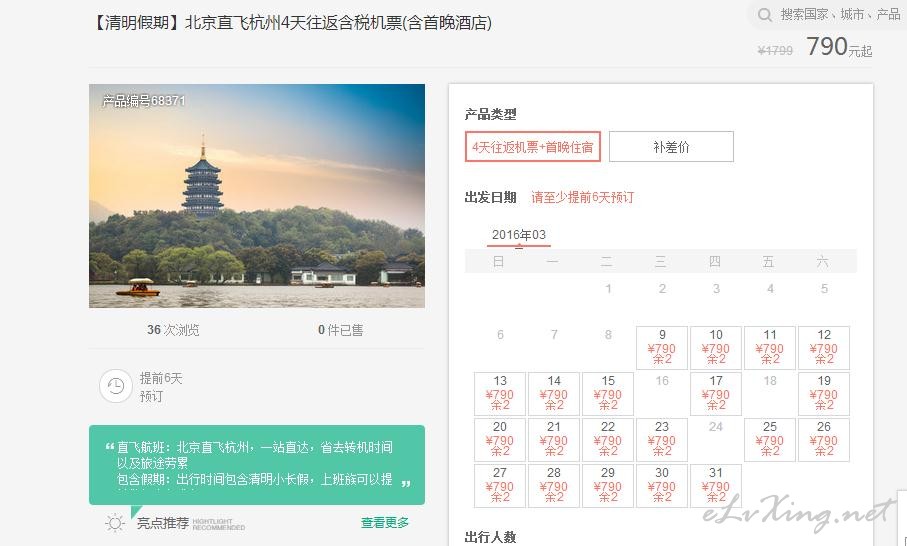Choose departure date March 13
The height and width of the screenshot is (546, 907).
(500, 394)
